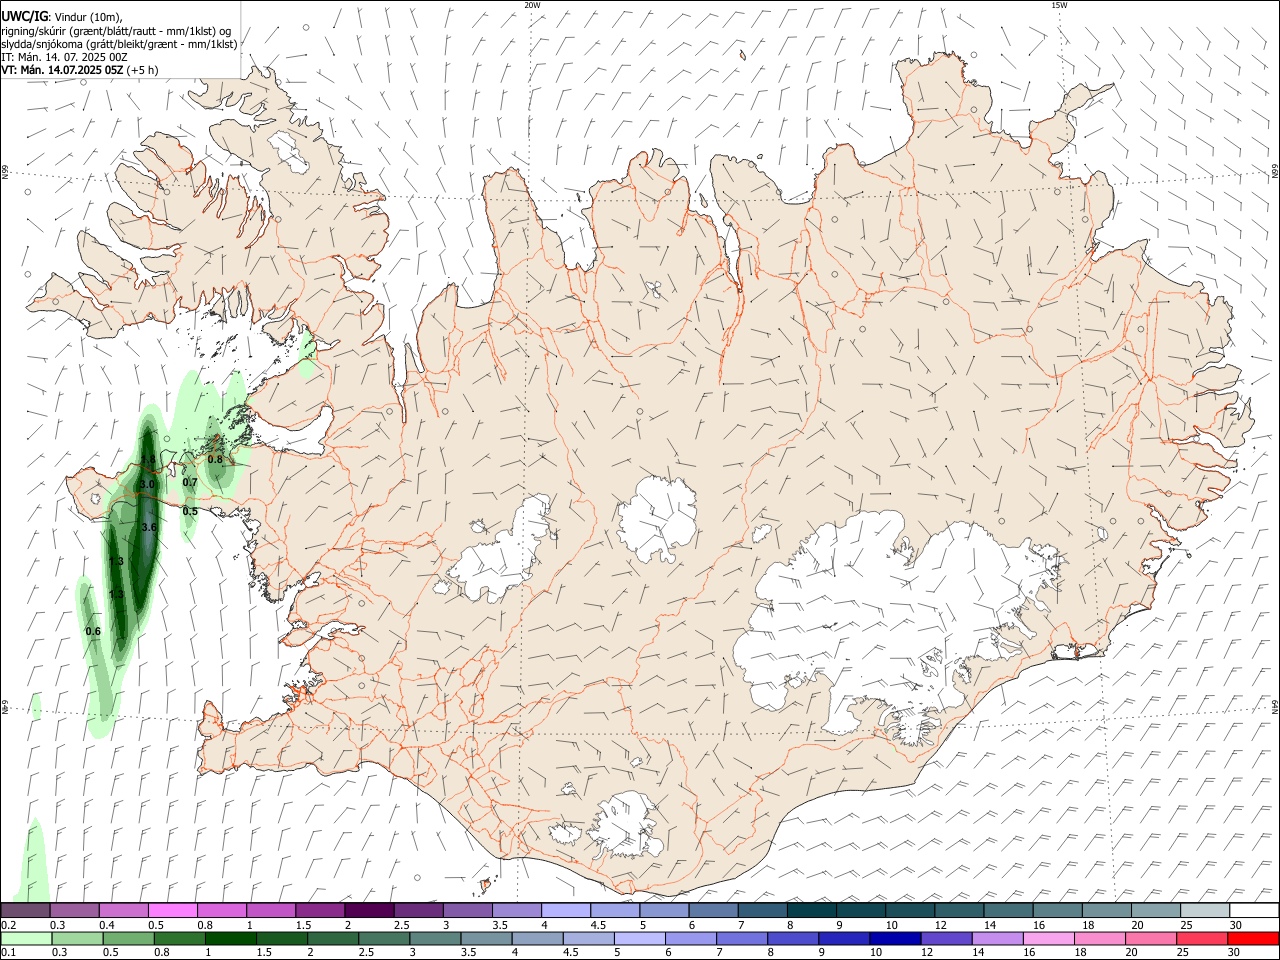Pick upper legend swatch between 3 and 3.5
1280x960 pixels.
(468, 910)
